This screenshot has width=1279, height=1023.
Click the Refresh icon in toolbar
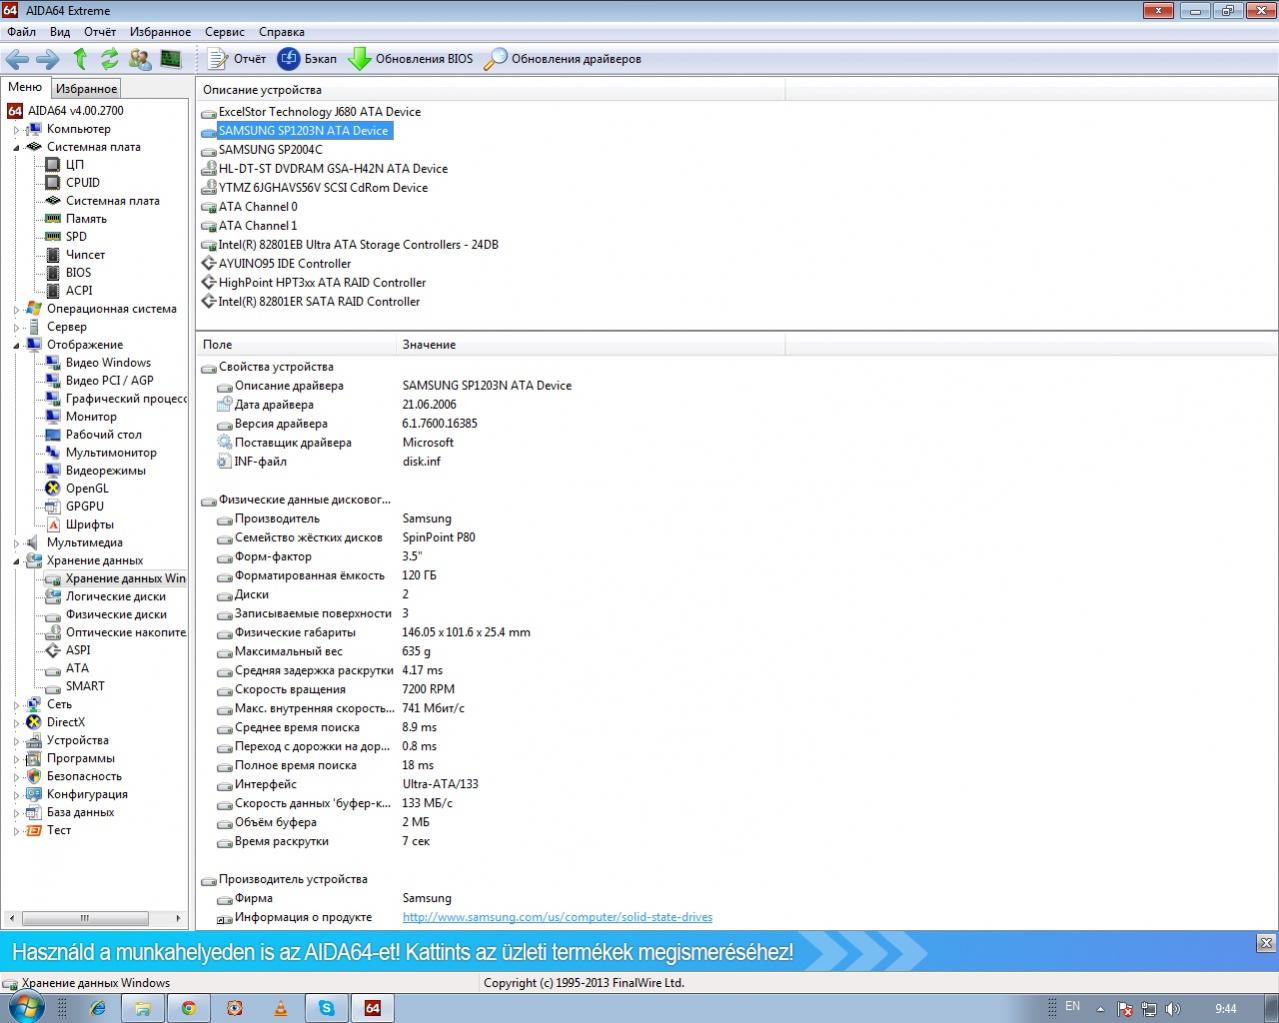tap(110, 59)
